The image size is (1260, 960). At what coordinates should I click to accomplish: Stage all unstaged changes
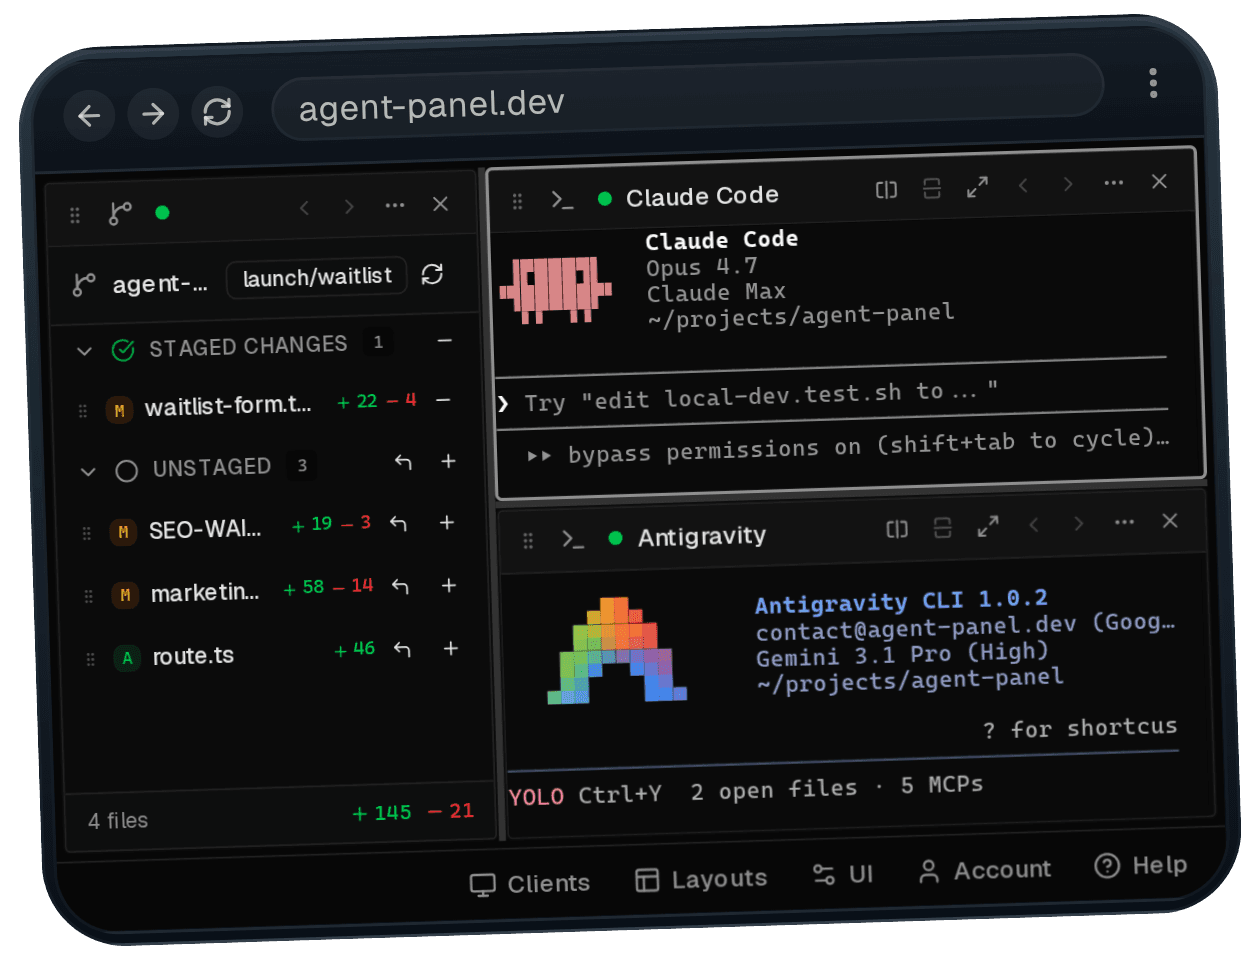pyautogui.click(x=448, y=460)
